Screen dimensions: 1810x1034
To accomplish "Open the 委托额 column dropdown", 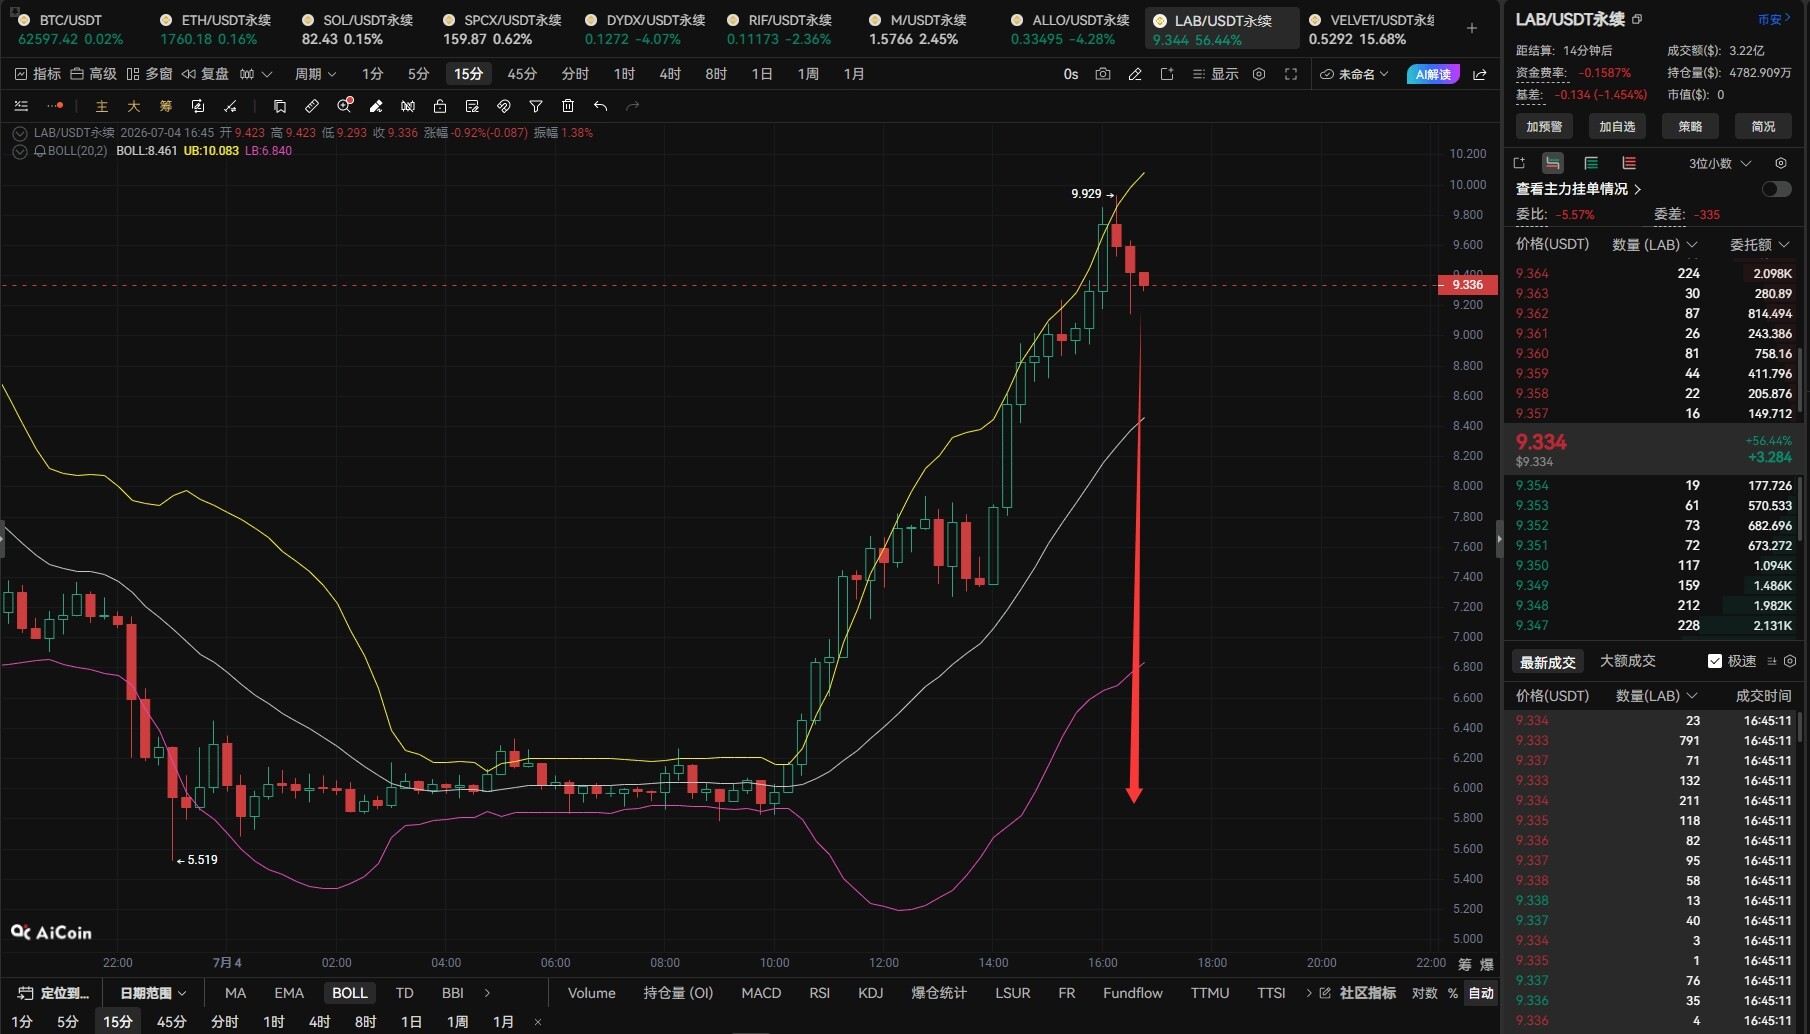I will click(x=1760, y=244).
